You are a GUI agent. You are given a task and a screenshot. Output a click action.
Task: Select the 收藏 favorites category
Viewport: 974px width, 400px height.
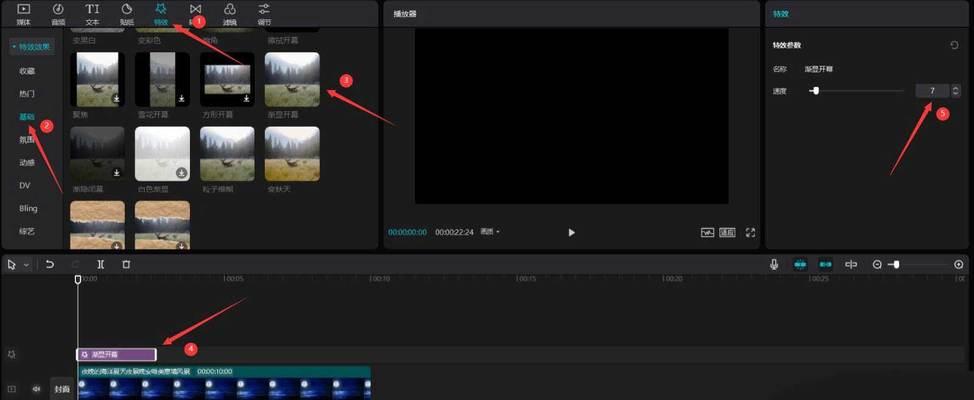(27, 71)
